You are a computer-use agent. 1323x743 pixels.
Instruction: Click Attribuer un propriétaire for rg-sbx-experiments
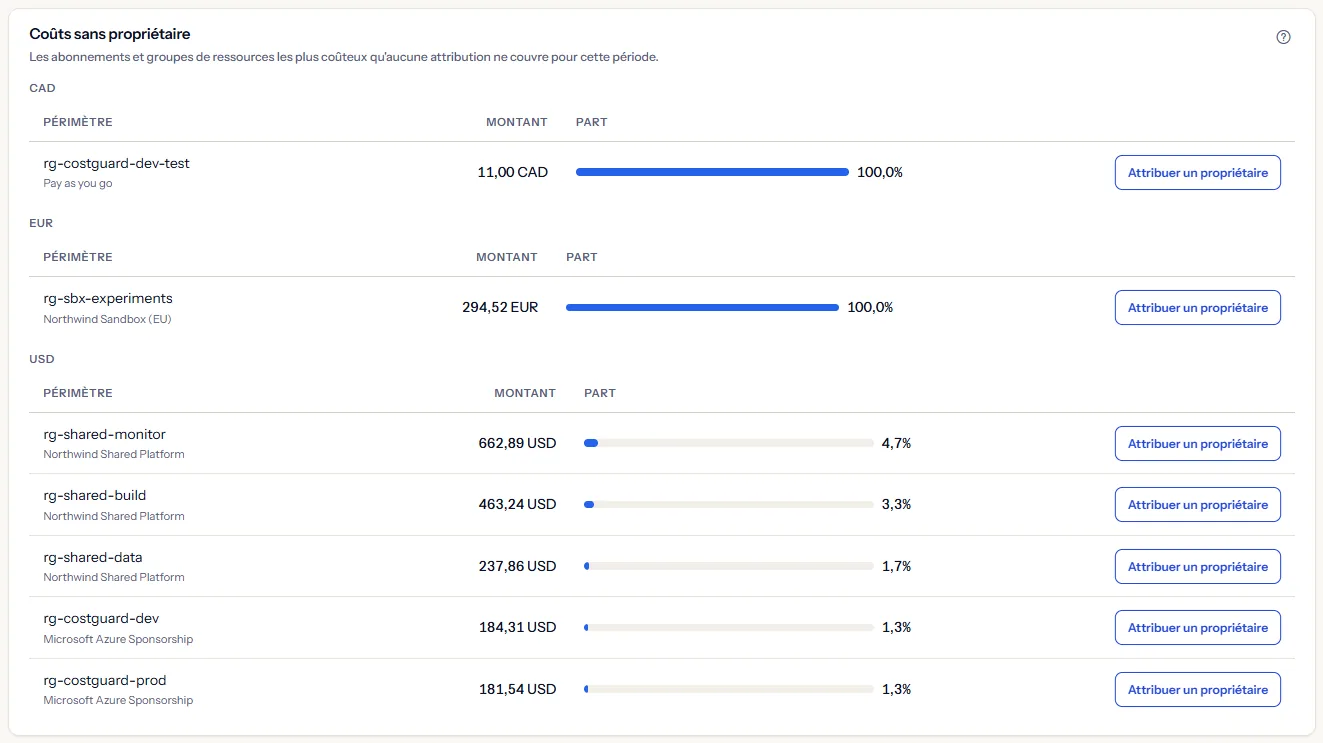pos(1197,307)
